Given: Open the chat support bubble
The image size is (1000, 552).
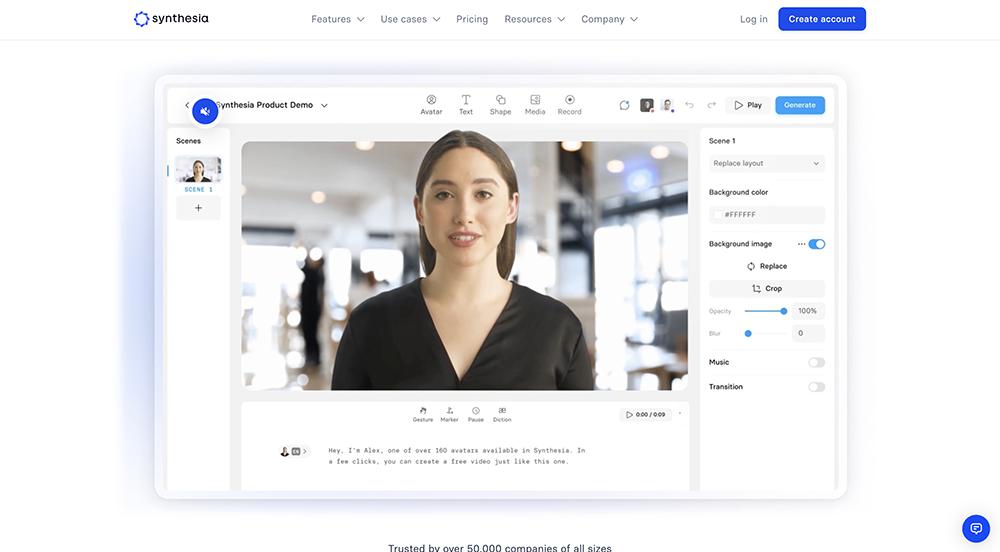Looking at the screenshot, I should point(976,528).
